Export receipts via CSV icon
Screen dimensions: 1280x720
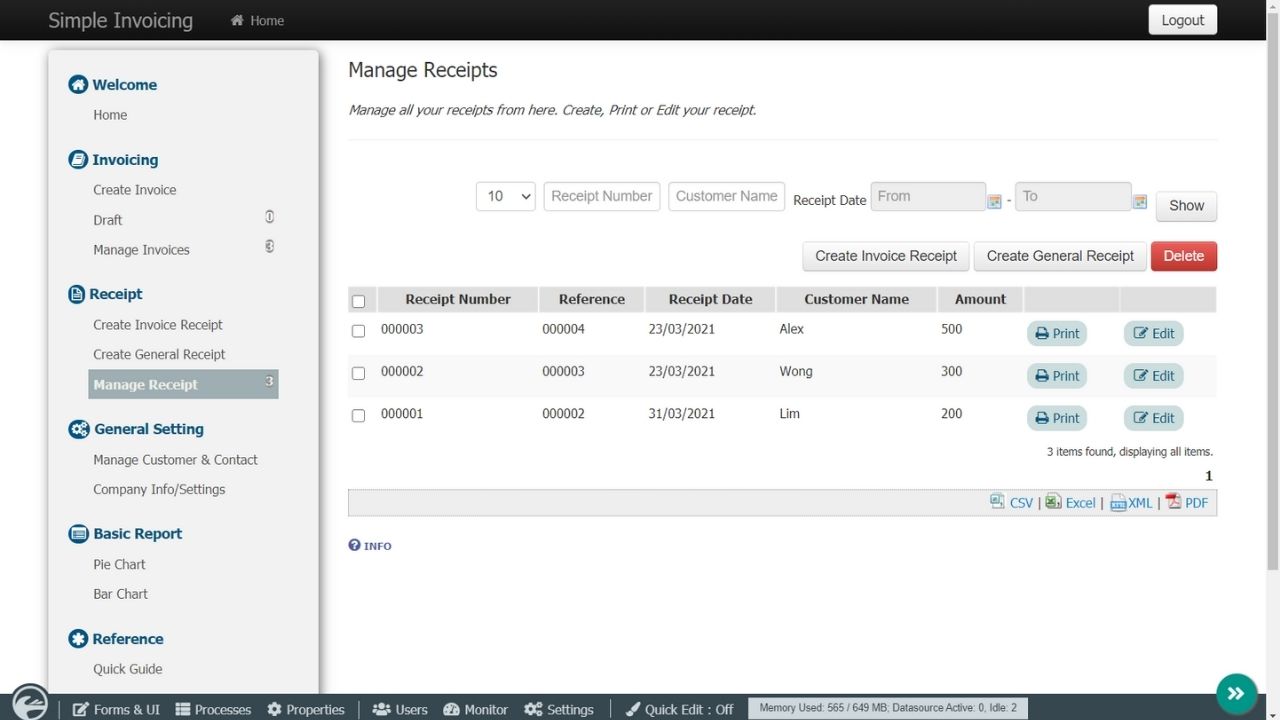tap(997, 502)
